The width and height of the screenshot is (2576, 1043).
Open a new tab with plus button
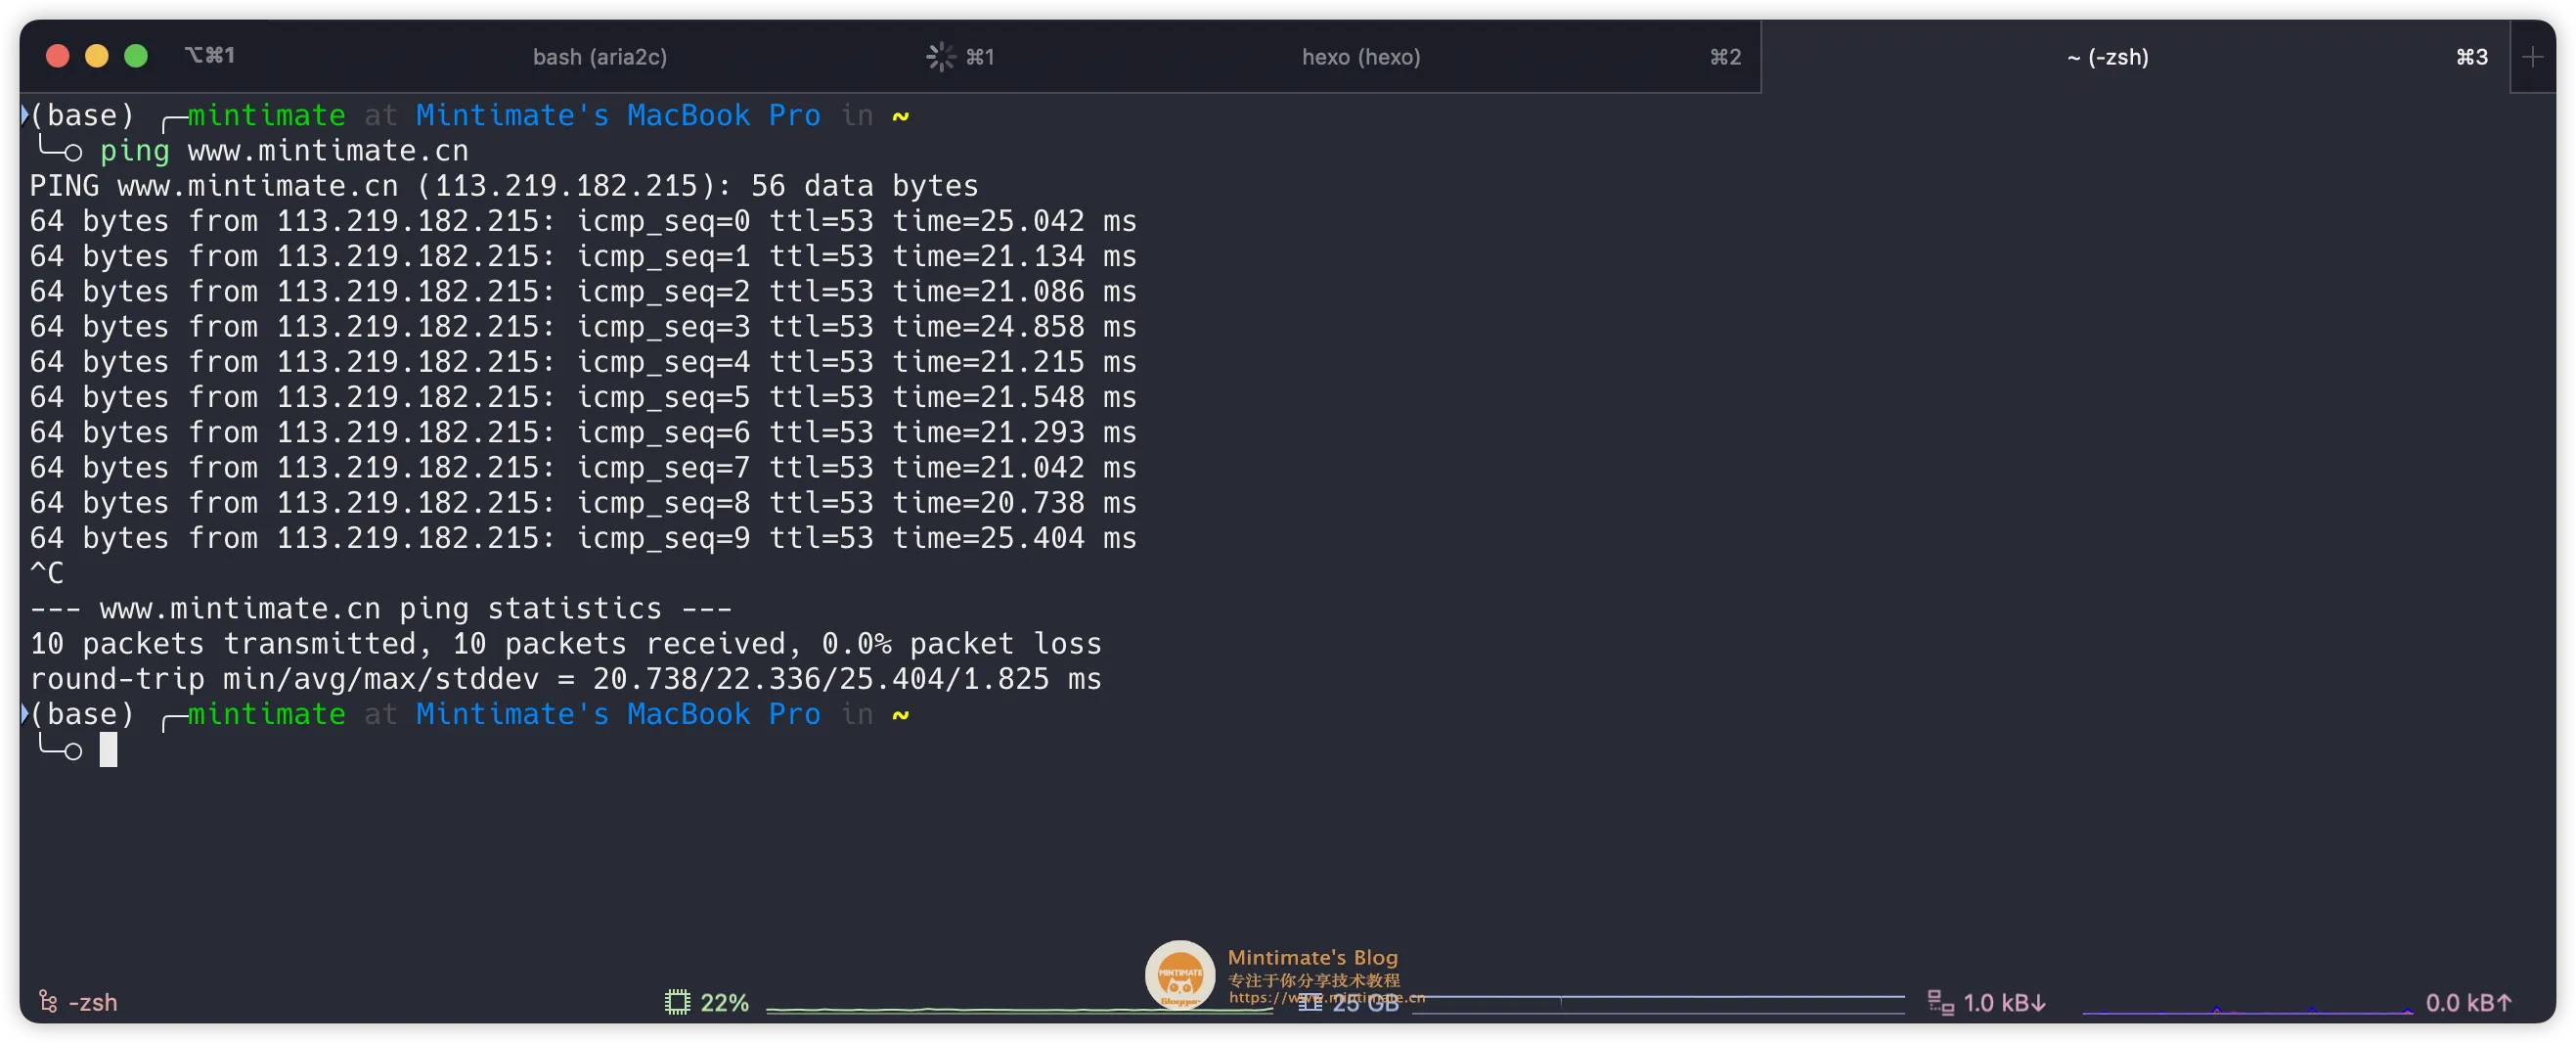click(x=2532, y=57)
